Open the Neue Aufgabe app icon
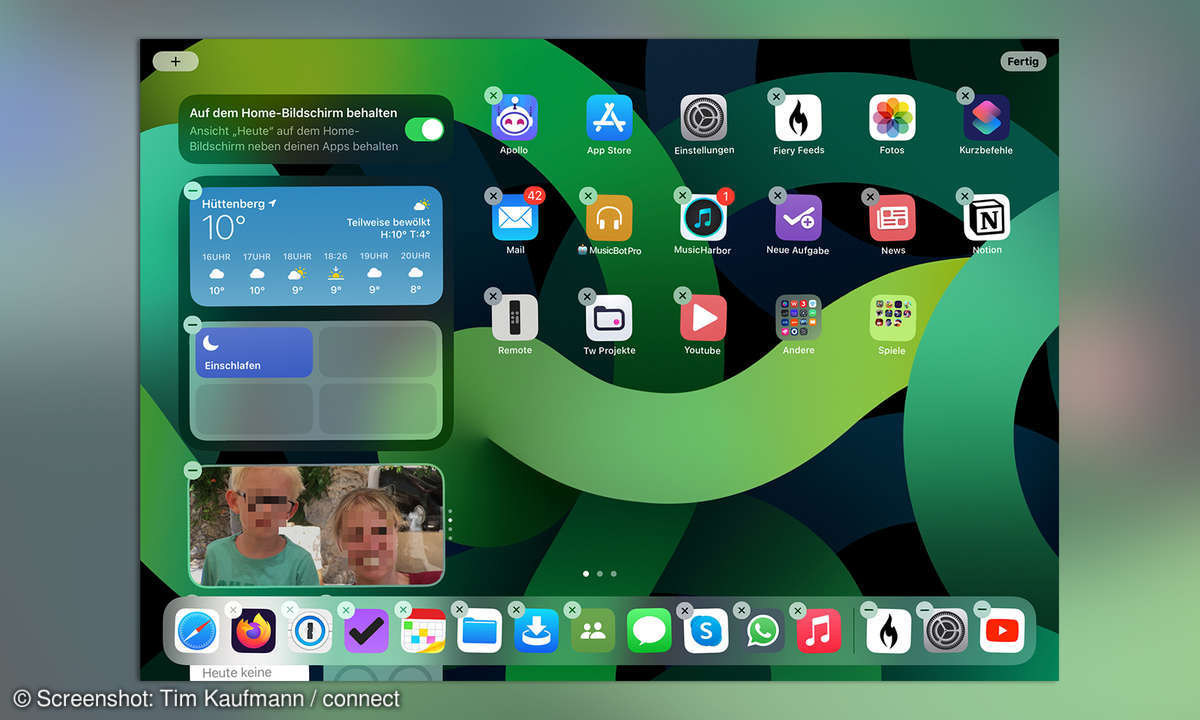 (798, 218)
